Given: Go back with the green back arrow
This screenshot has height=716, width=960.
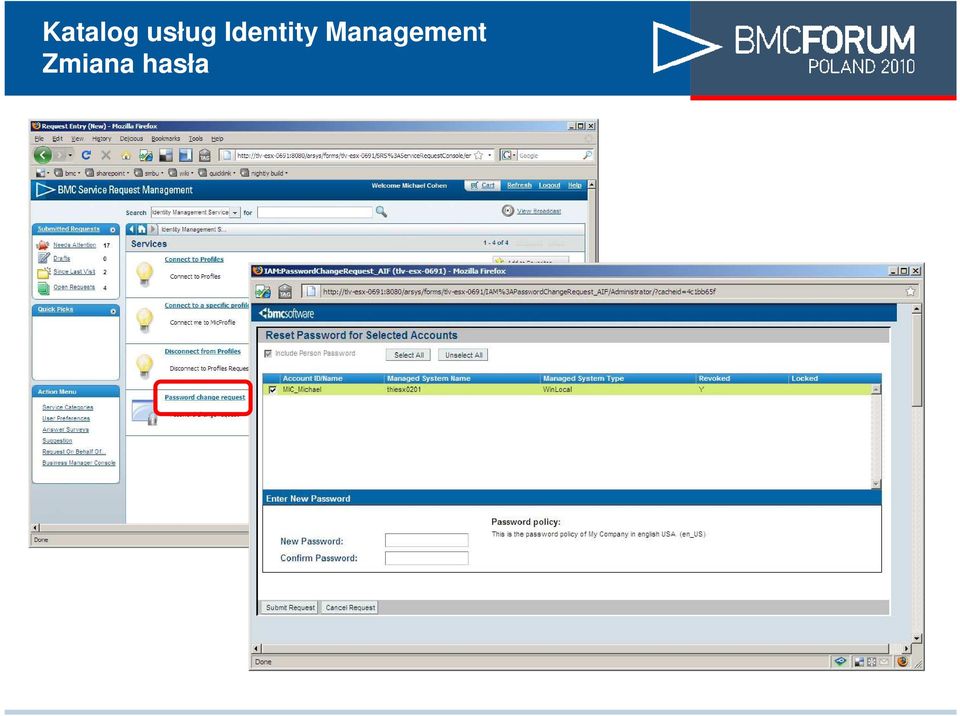Looking at the screenshot, I should click(42, 155).
